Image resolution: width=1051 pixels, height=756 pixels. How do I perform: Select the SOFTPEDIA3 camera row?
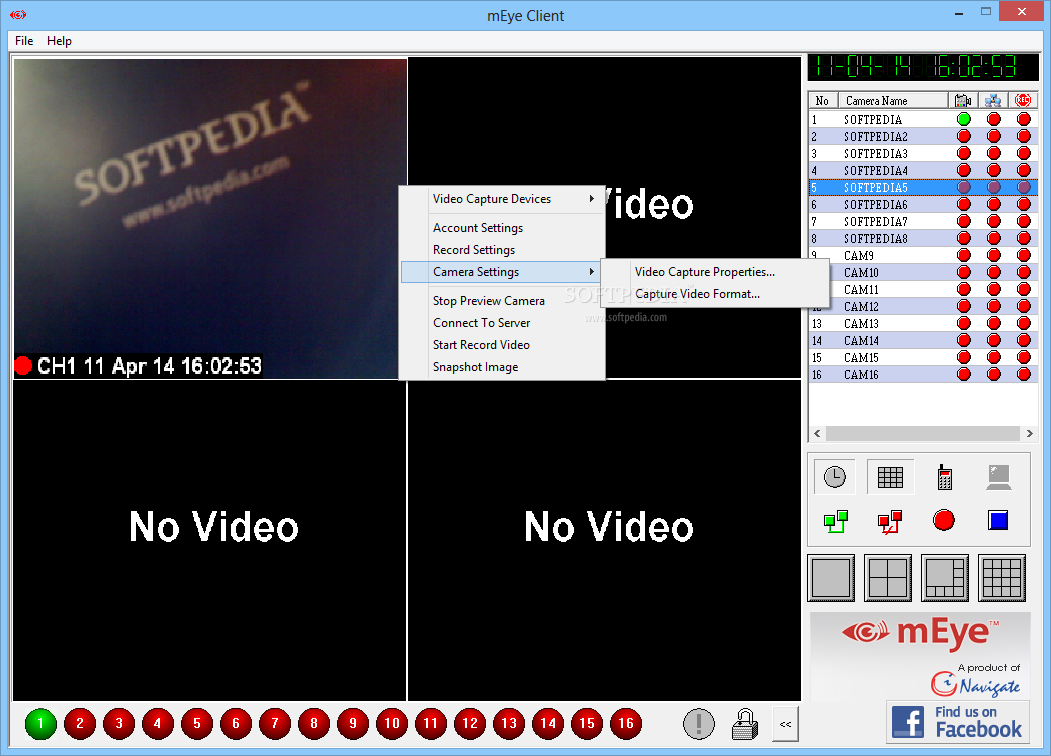[x=923, y=153]
